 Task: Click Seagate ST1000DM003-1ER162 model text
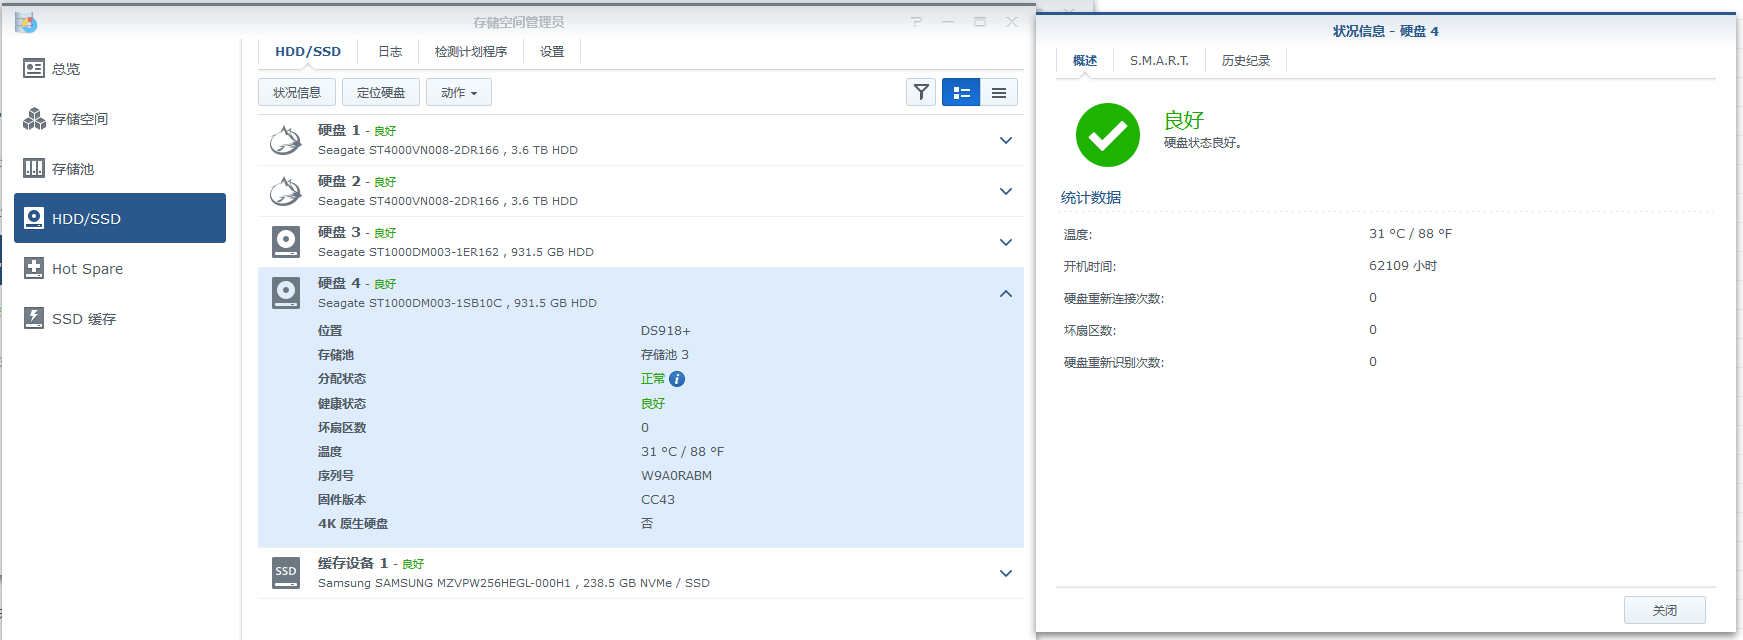[408, 252]
